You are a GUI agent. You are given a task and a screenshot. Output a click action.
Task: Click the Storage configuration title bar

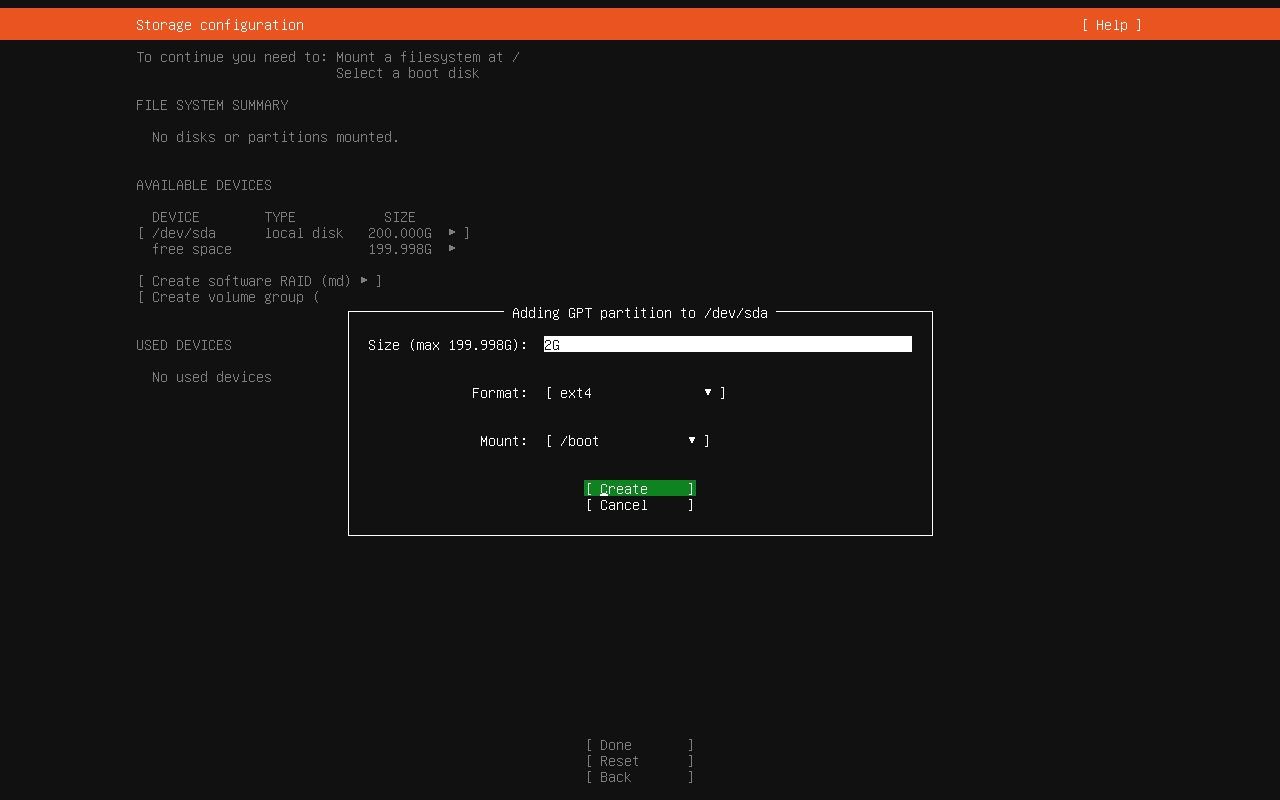(219, 24)
